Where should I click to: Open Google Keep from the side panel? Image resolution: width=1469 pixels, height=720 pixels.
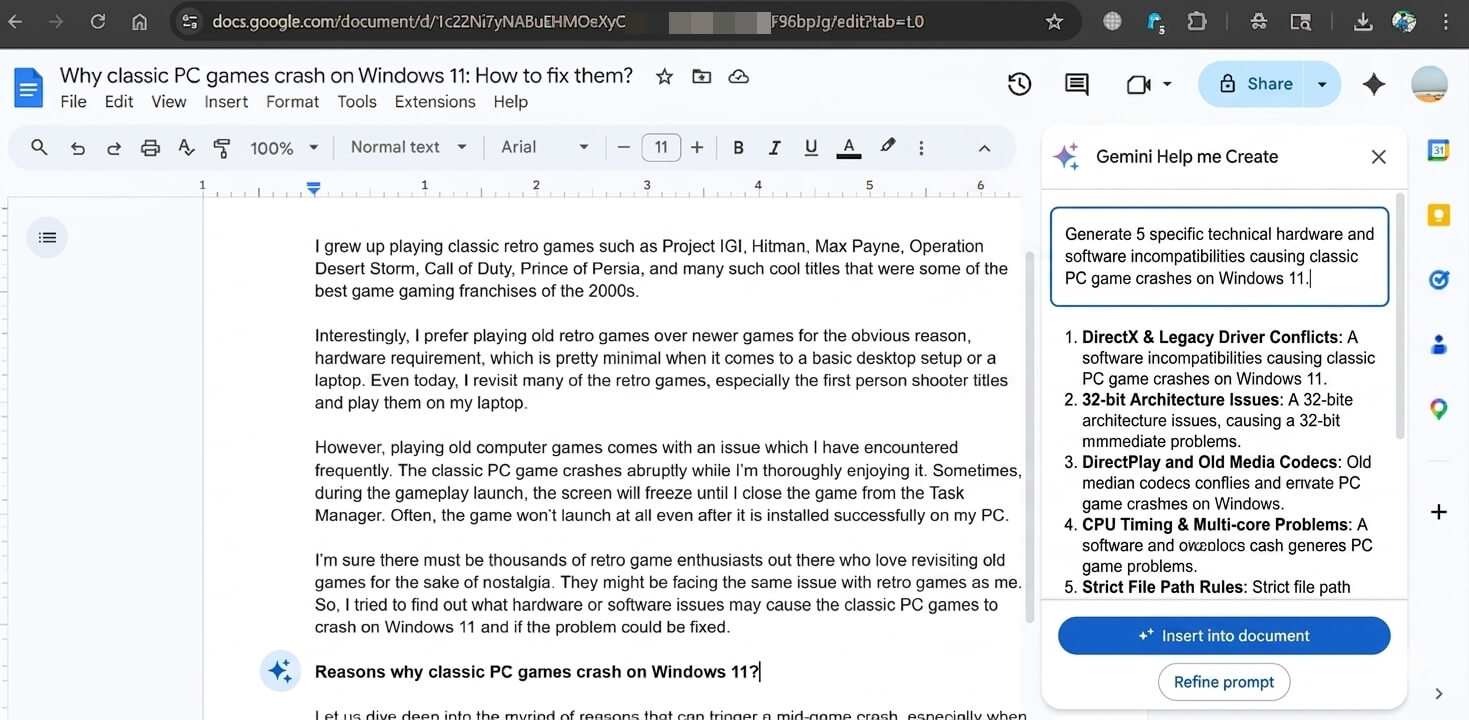point(1438,214)
